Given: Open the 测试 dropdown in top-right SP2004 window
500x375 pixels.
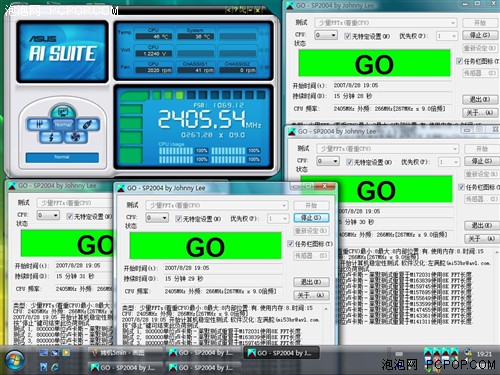Looking at the screenshot, I should pos(386,23).
